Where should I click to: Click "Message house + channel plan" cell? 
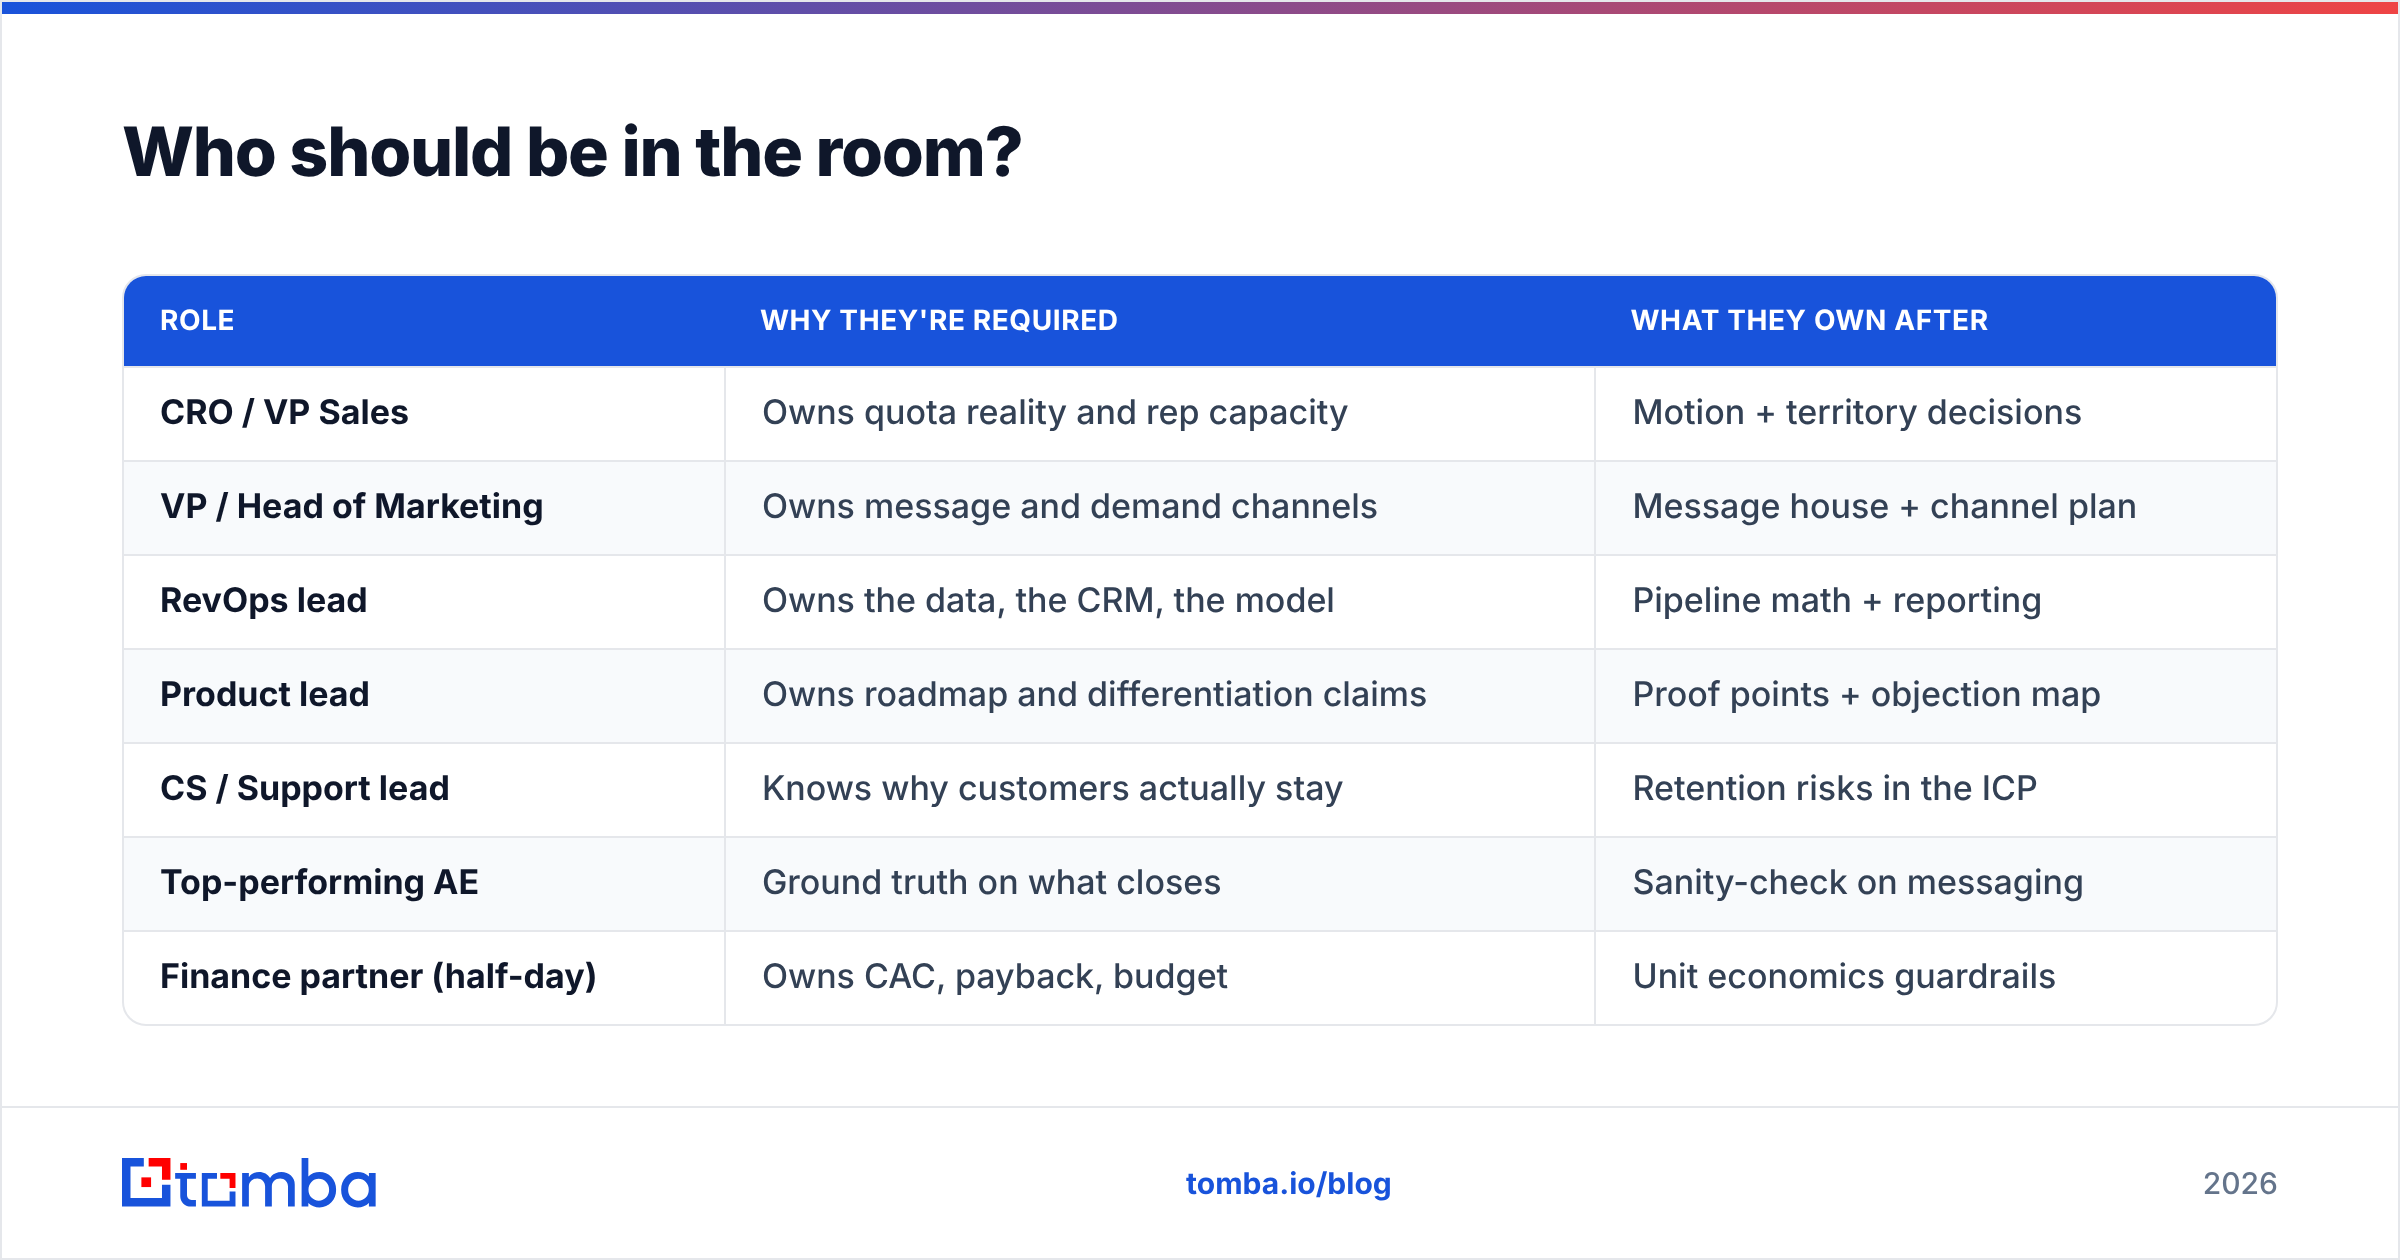point(1935,507)
